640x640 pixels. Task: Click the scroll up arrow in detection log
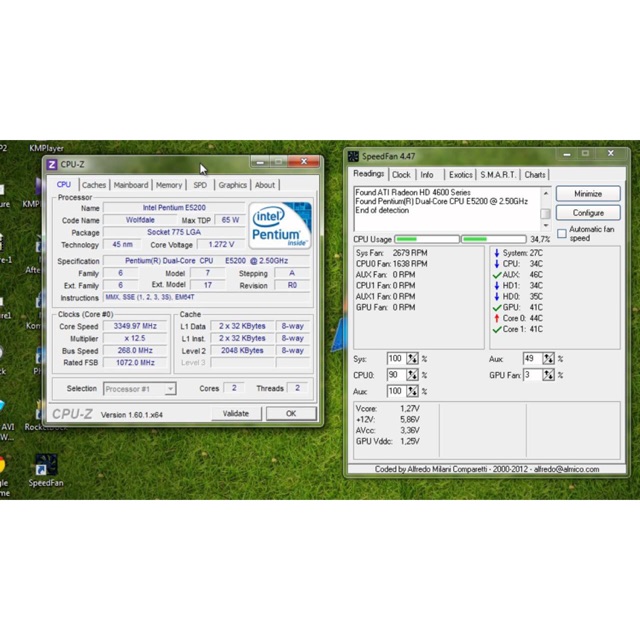[546, 193]
